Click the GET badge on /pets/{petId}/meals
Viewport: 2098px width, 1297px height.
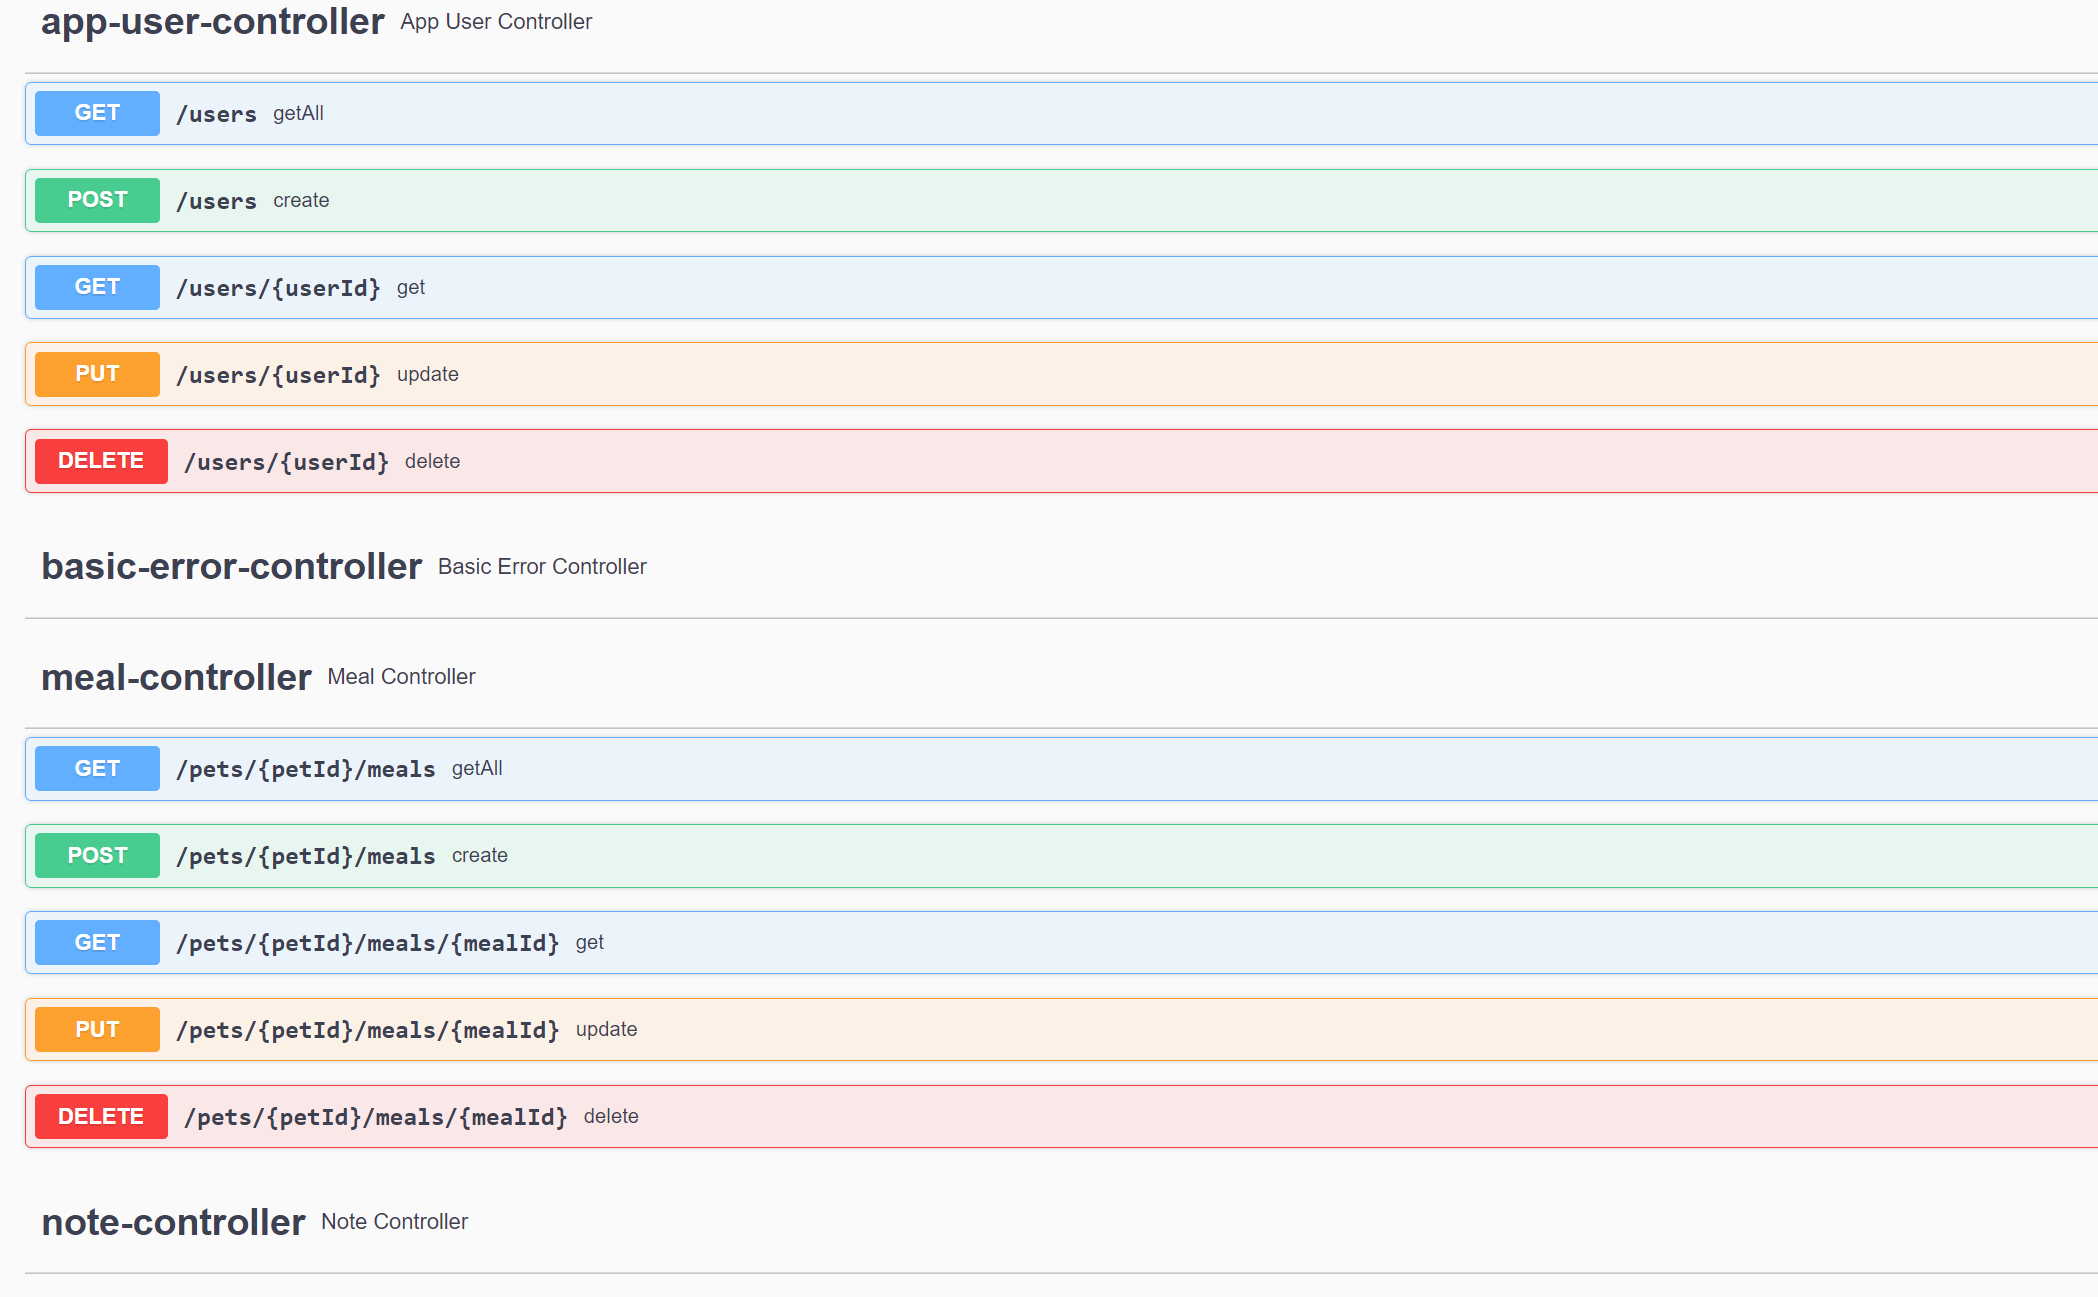[96, 768]
